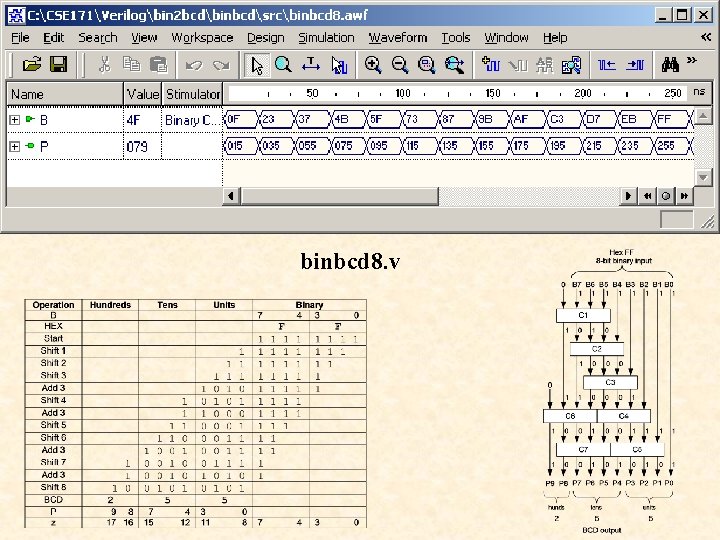Click the Zoom In magnifier icon
This screenshot has width=720, height=540.
(x=372, y=65)
